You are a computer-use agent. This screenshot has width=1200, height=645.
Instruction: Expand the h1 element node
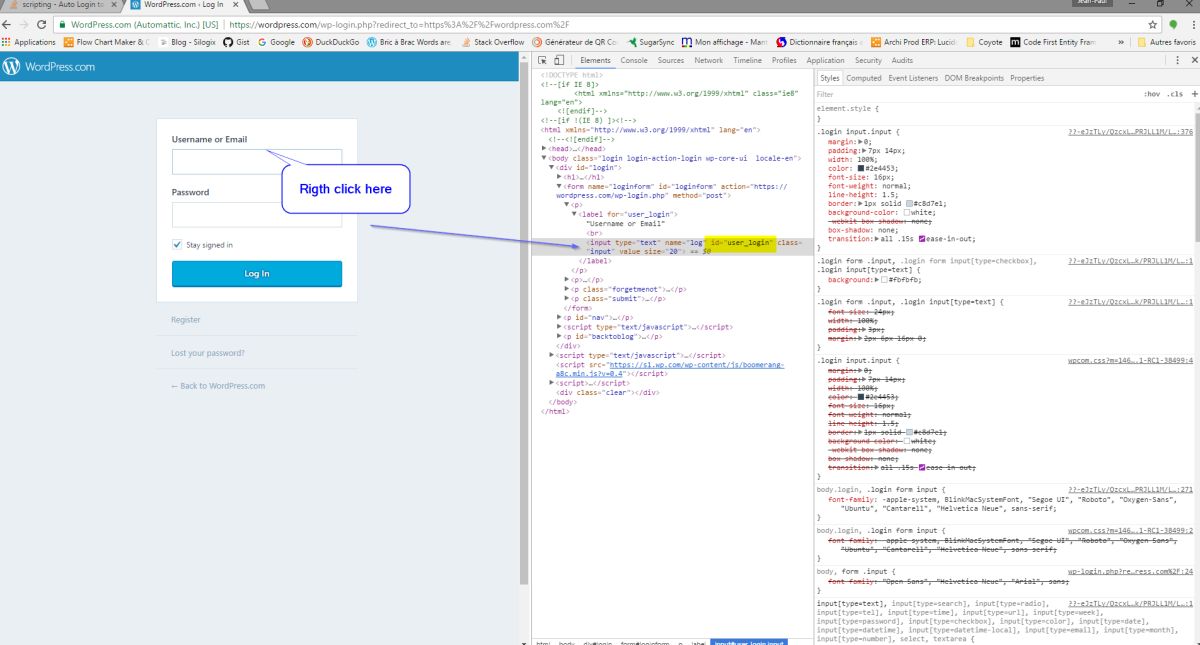pyautogui.click(x=560, y=177)
